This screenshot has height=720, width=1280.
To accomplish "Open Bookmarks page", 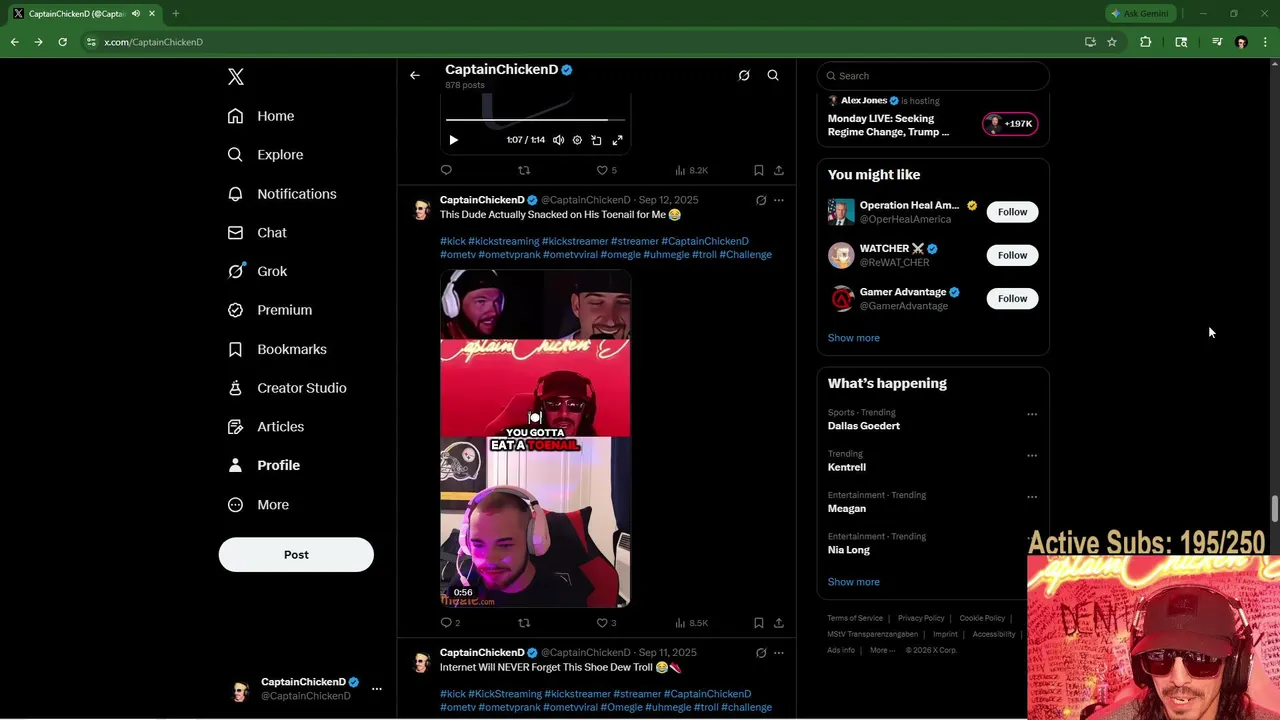I will point(277,349).
